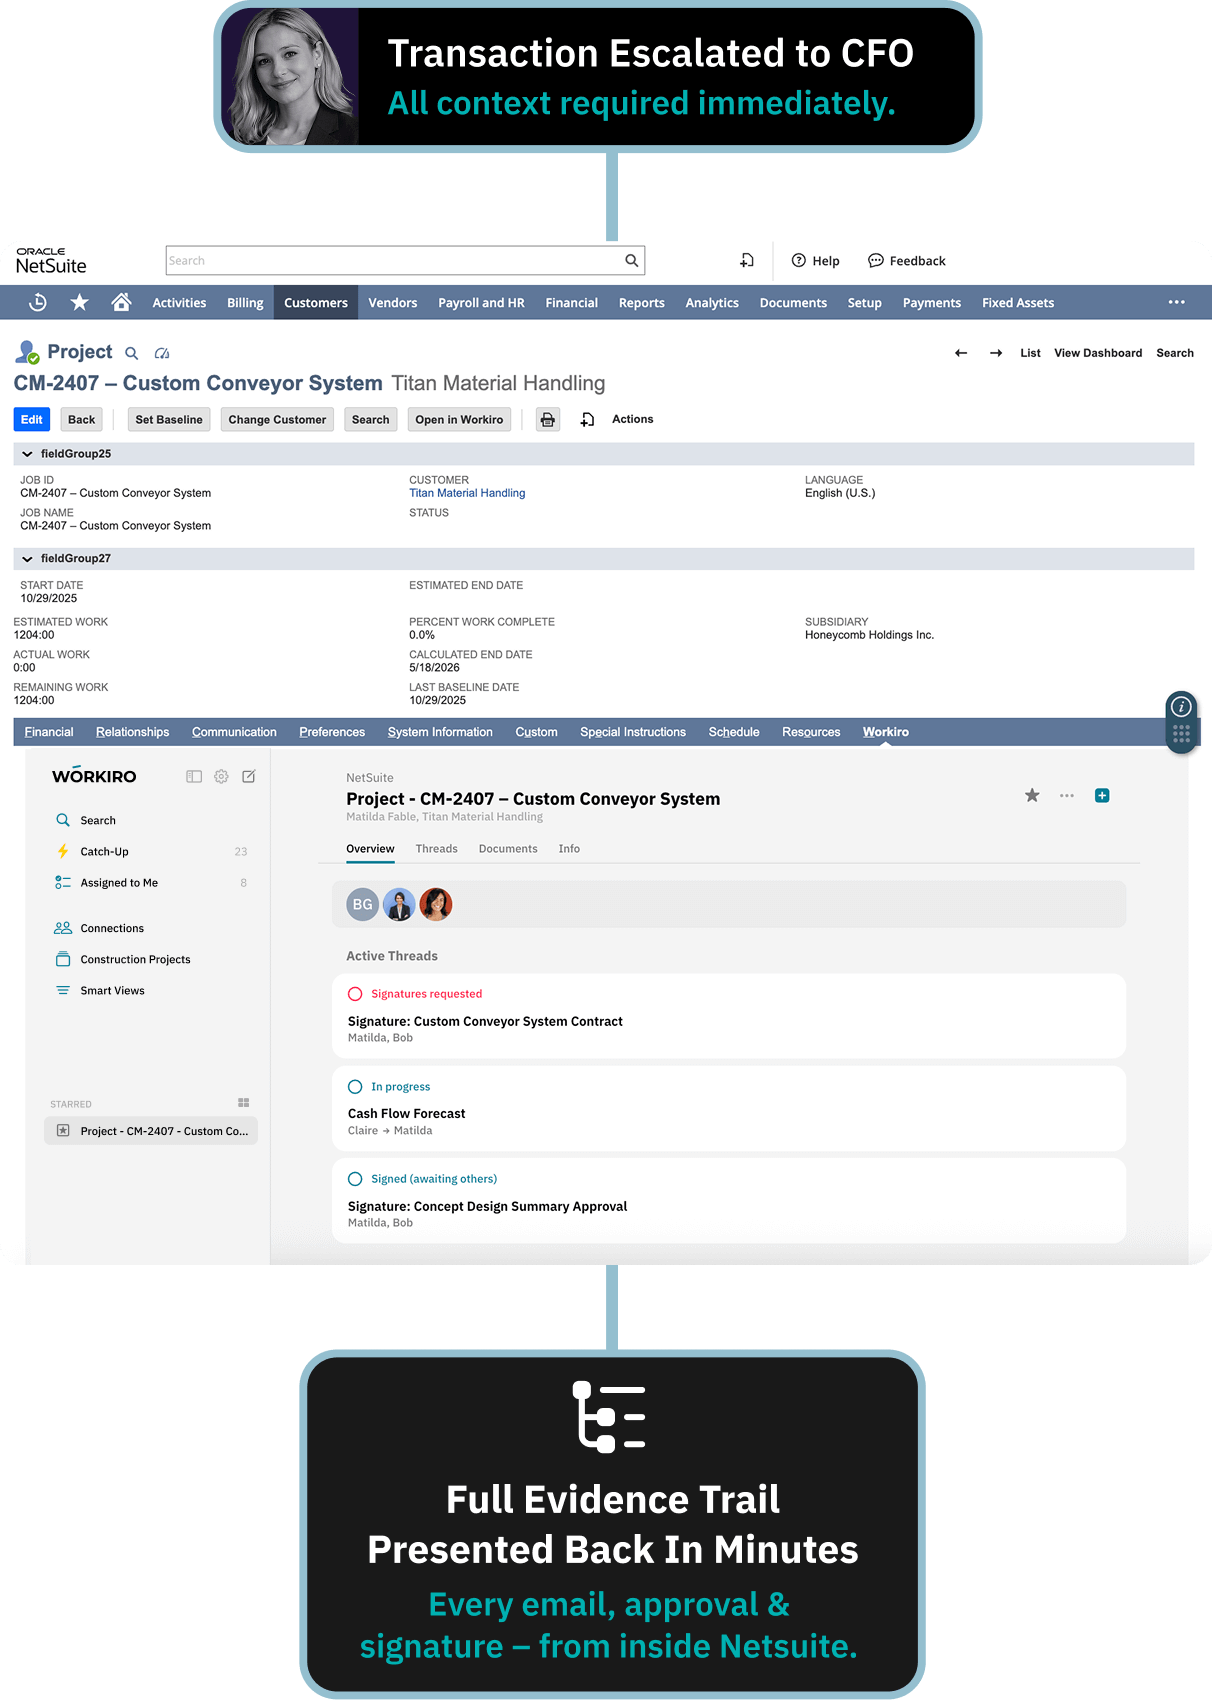The height and width of the screenshot is (1700, 1213).
Task: Click Open in Workiro button
Action: tap(459, 420)
